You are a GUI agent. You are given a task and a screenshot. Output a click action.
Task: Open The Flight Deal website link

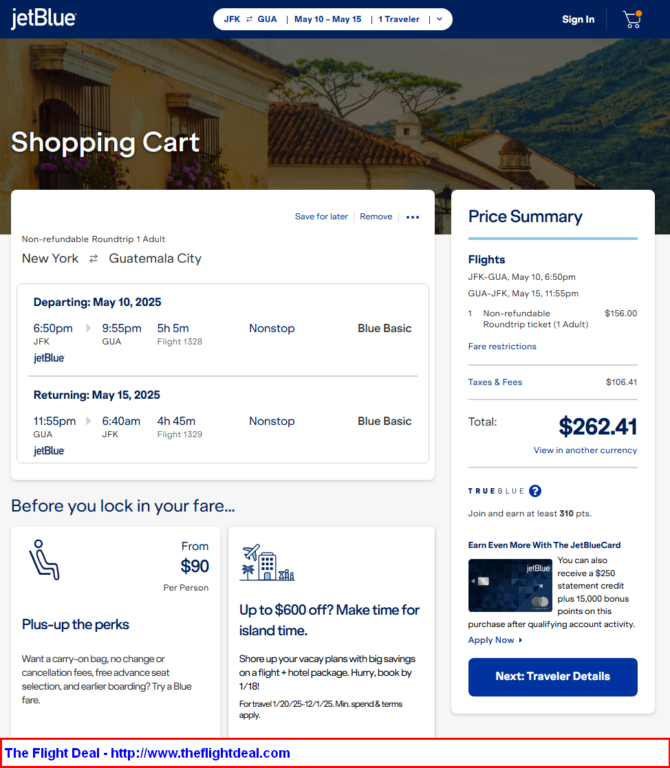147,753
